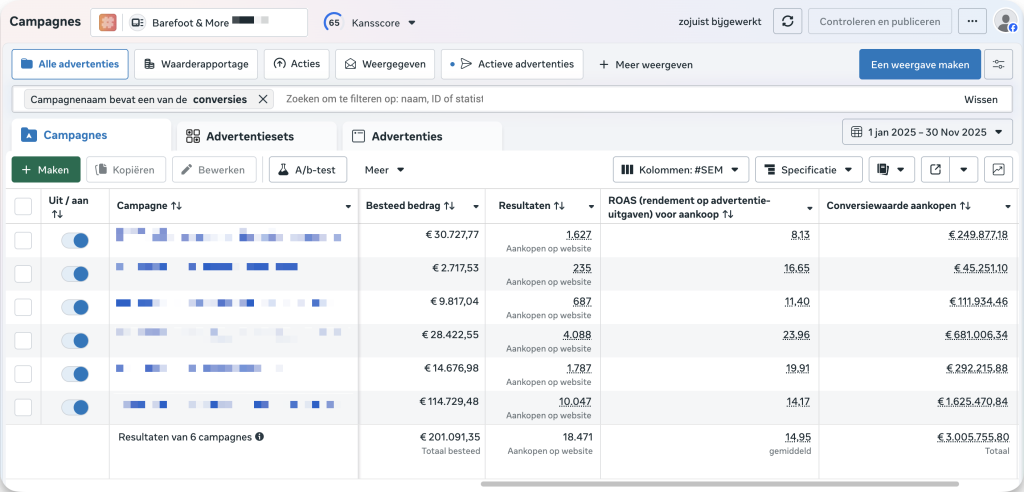Click the filter settings sliders icon

tap(998, 65)
